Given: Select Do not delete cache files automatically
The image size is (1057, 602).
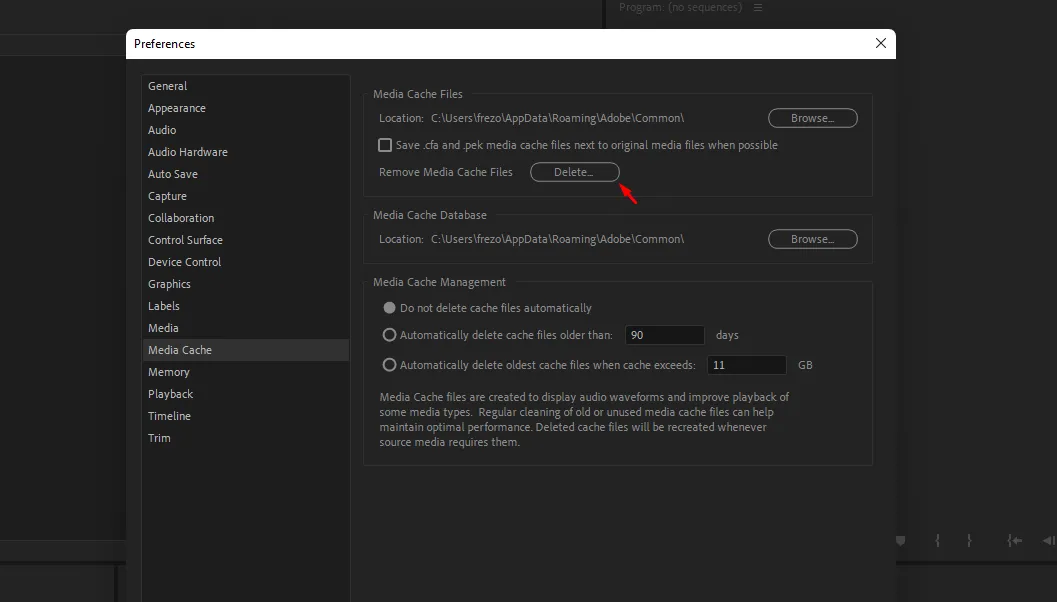Looking at the screenshot, I should (389, 308).
